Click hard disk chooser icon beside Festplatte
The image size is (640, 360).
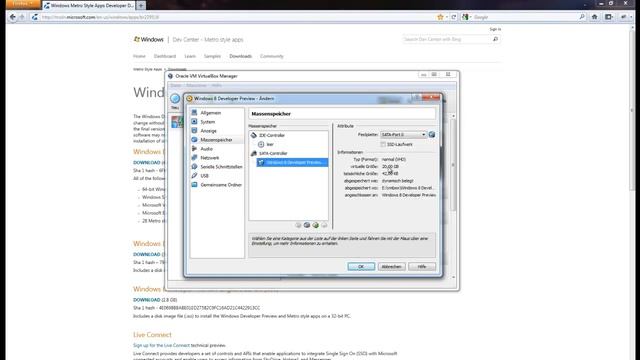coord(432,134)
